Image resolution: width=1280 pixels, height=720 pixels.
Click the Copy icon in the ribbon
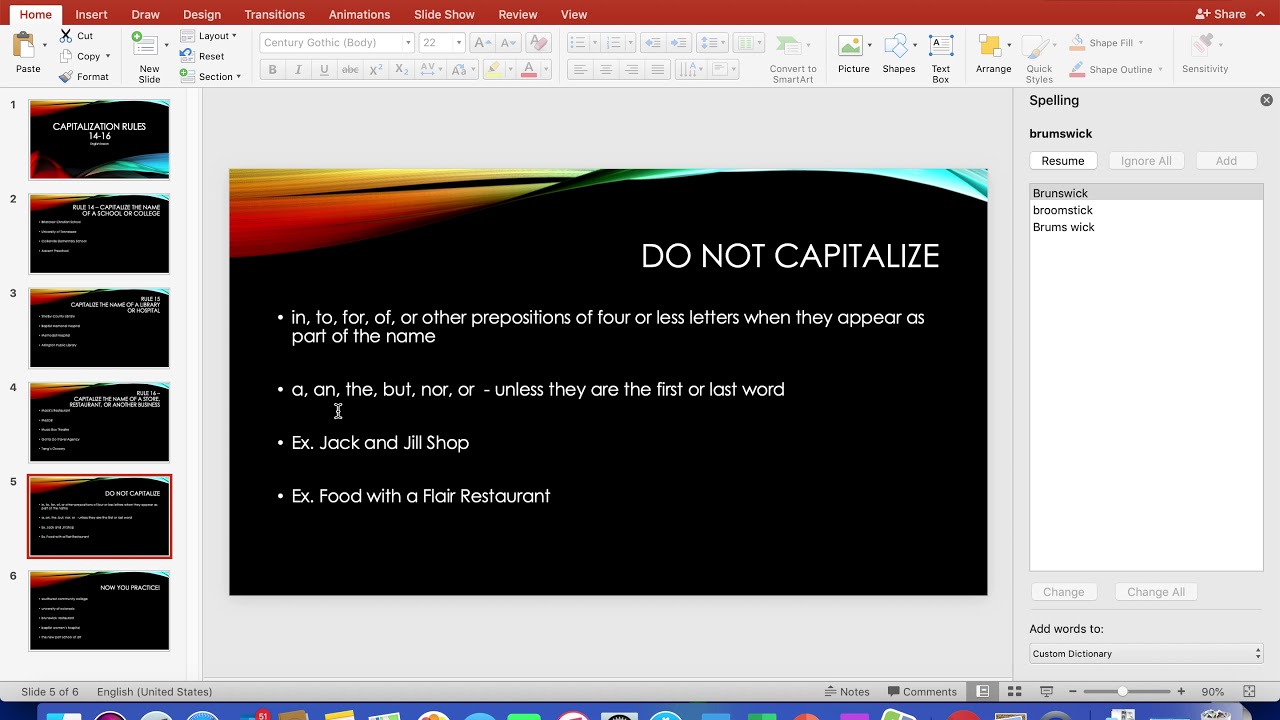[x=66, y=56]
